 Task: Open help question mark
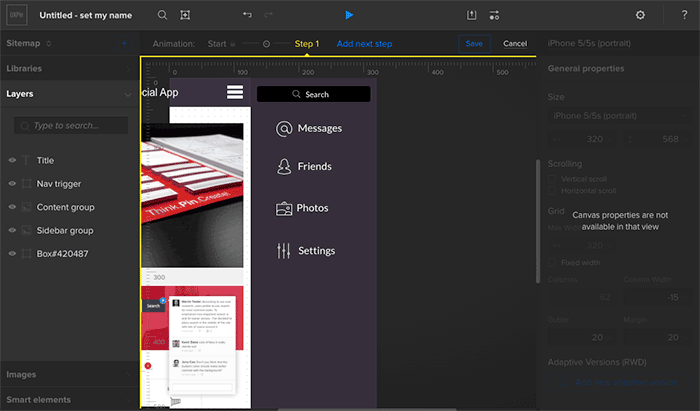684,15
